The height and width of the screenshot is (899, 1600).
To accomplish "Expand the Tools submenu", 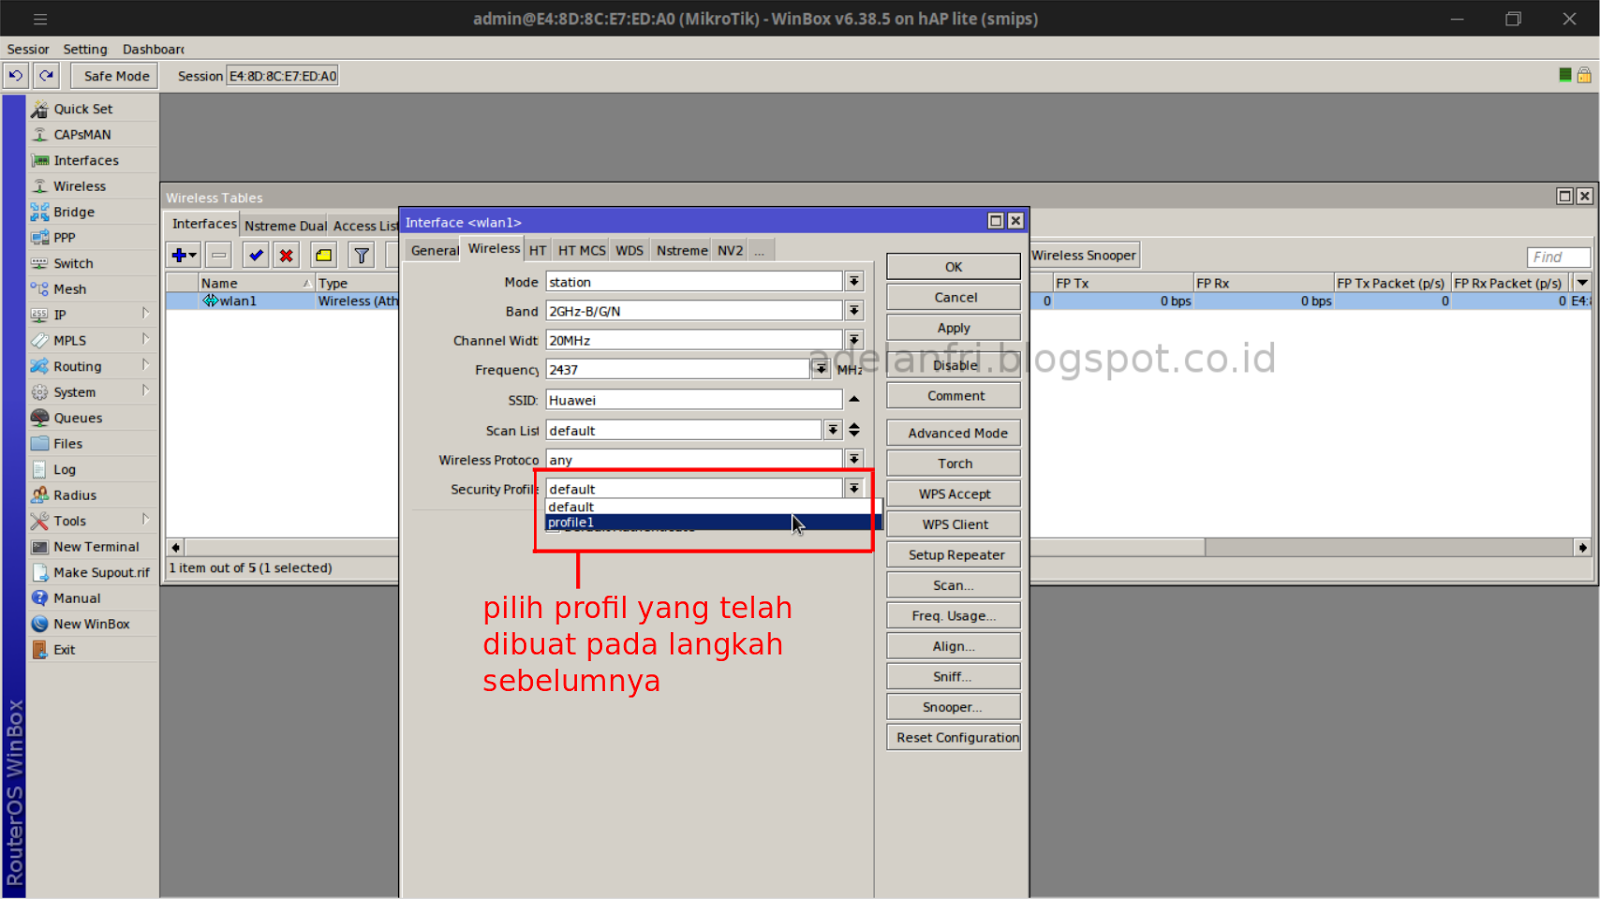I will coord(145,520).
